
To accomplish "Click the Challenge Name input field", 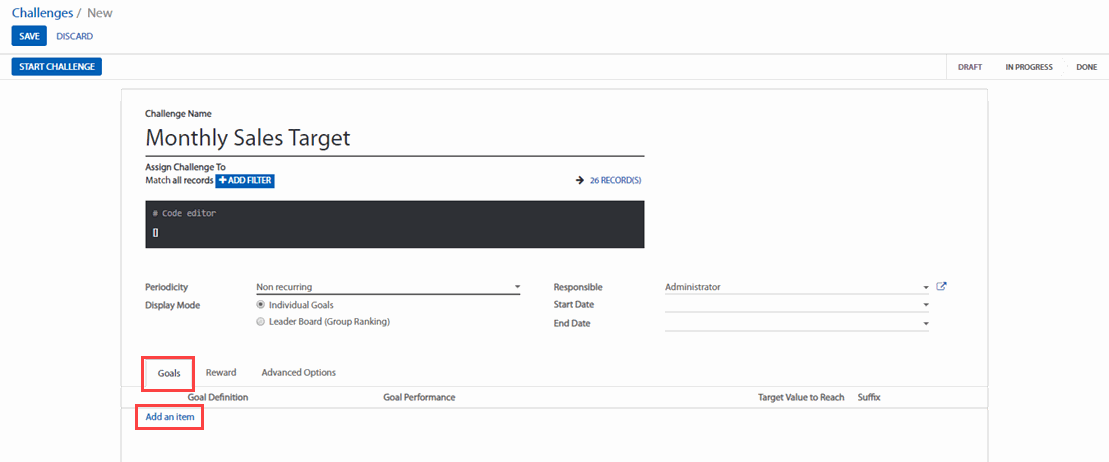I will click(x=394, y=138).
